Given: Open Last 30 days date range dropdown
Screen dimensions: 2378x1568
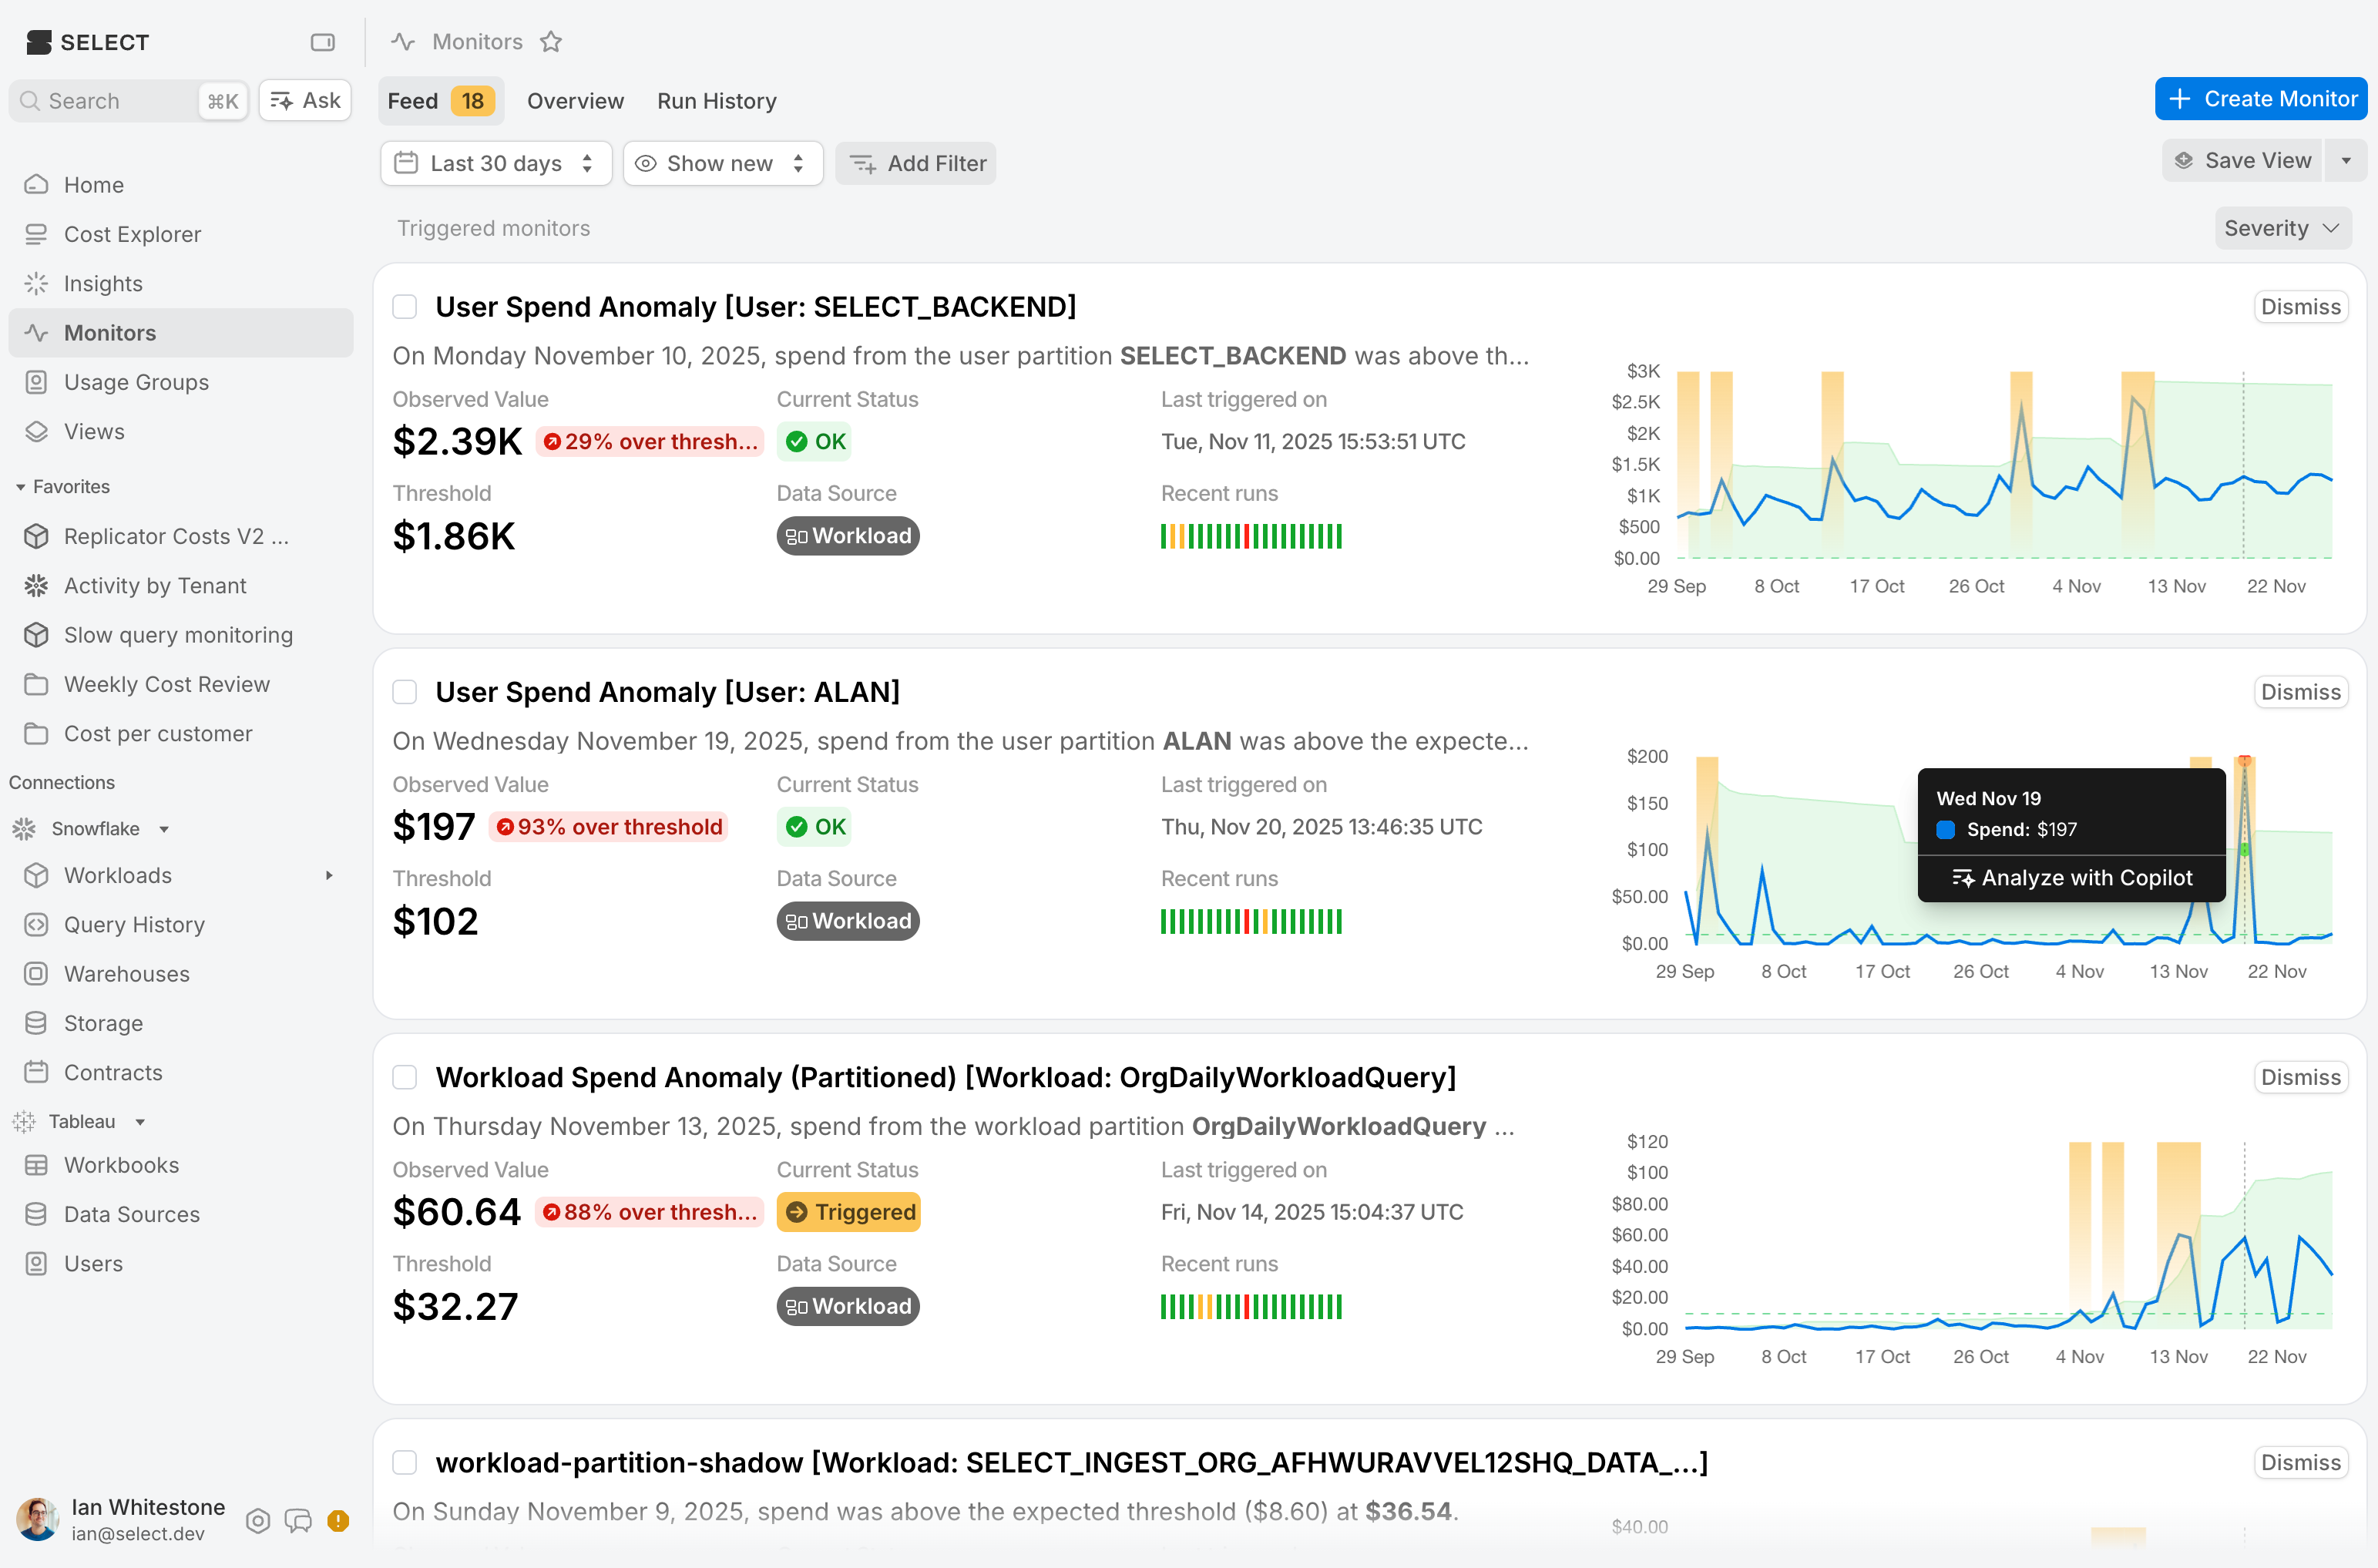Looking at the screenshot, I should pos(496,163).
